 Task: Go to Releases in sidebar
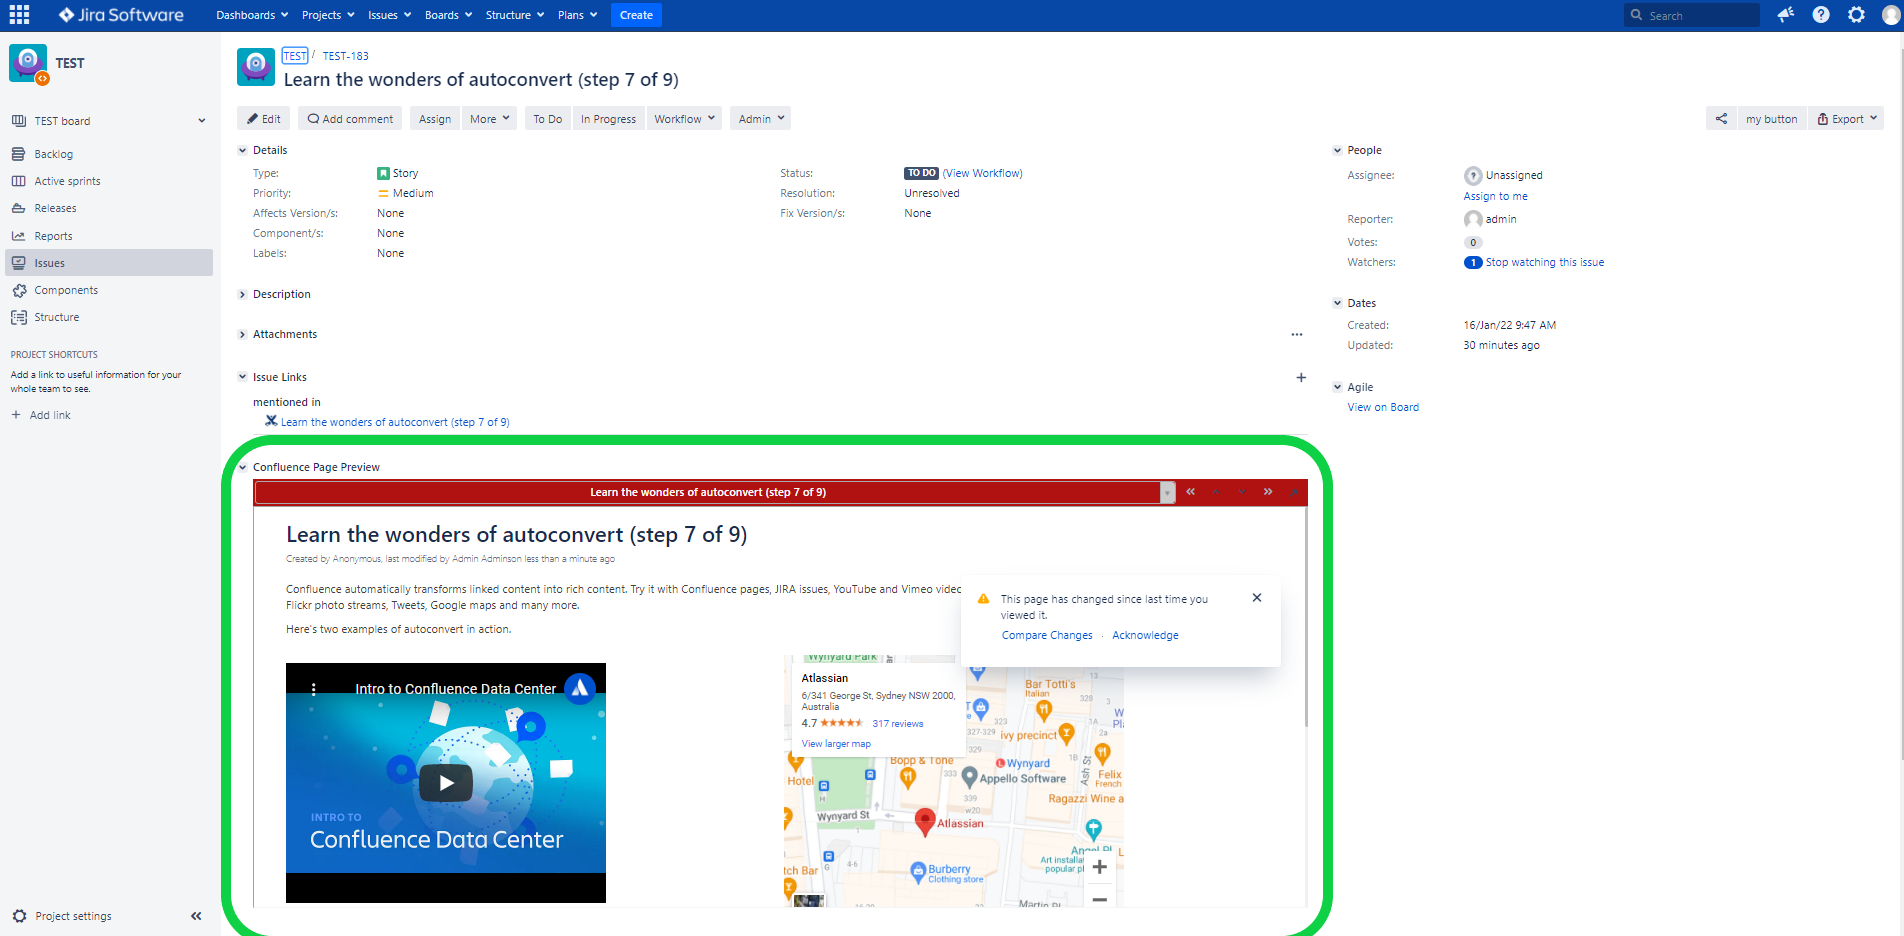point(55,208)
